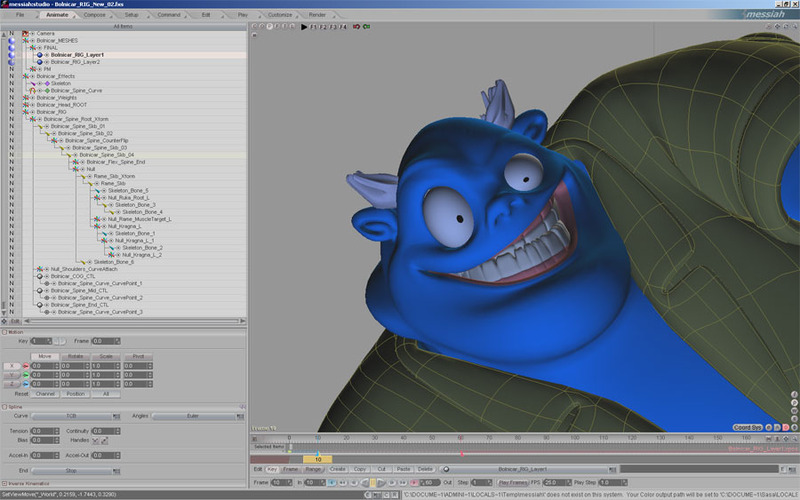
Task: Toggle visibility of Bolnicar_MESHES in first column
Action: (x=11, y=40)
